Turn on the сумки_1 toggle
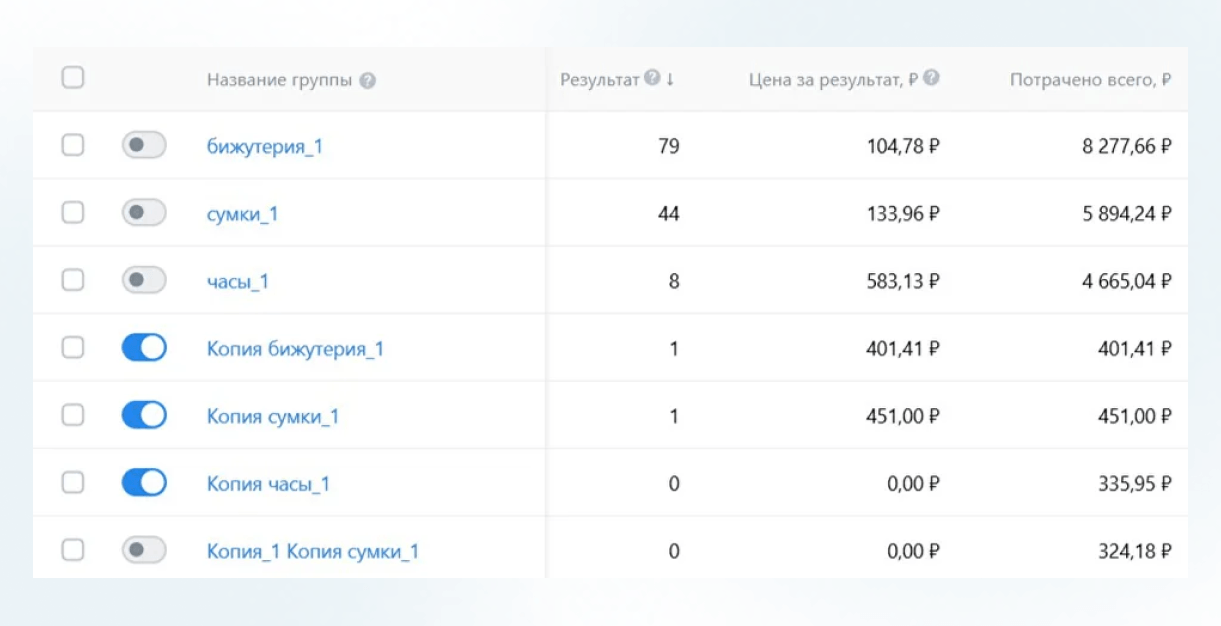Screen dimensions: 1221x626 click(x=144, y=213)
